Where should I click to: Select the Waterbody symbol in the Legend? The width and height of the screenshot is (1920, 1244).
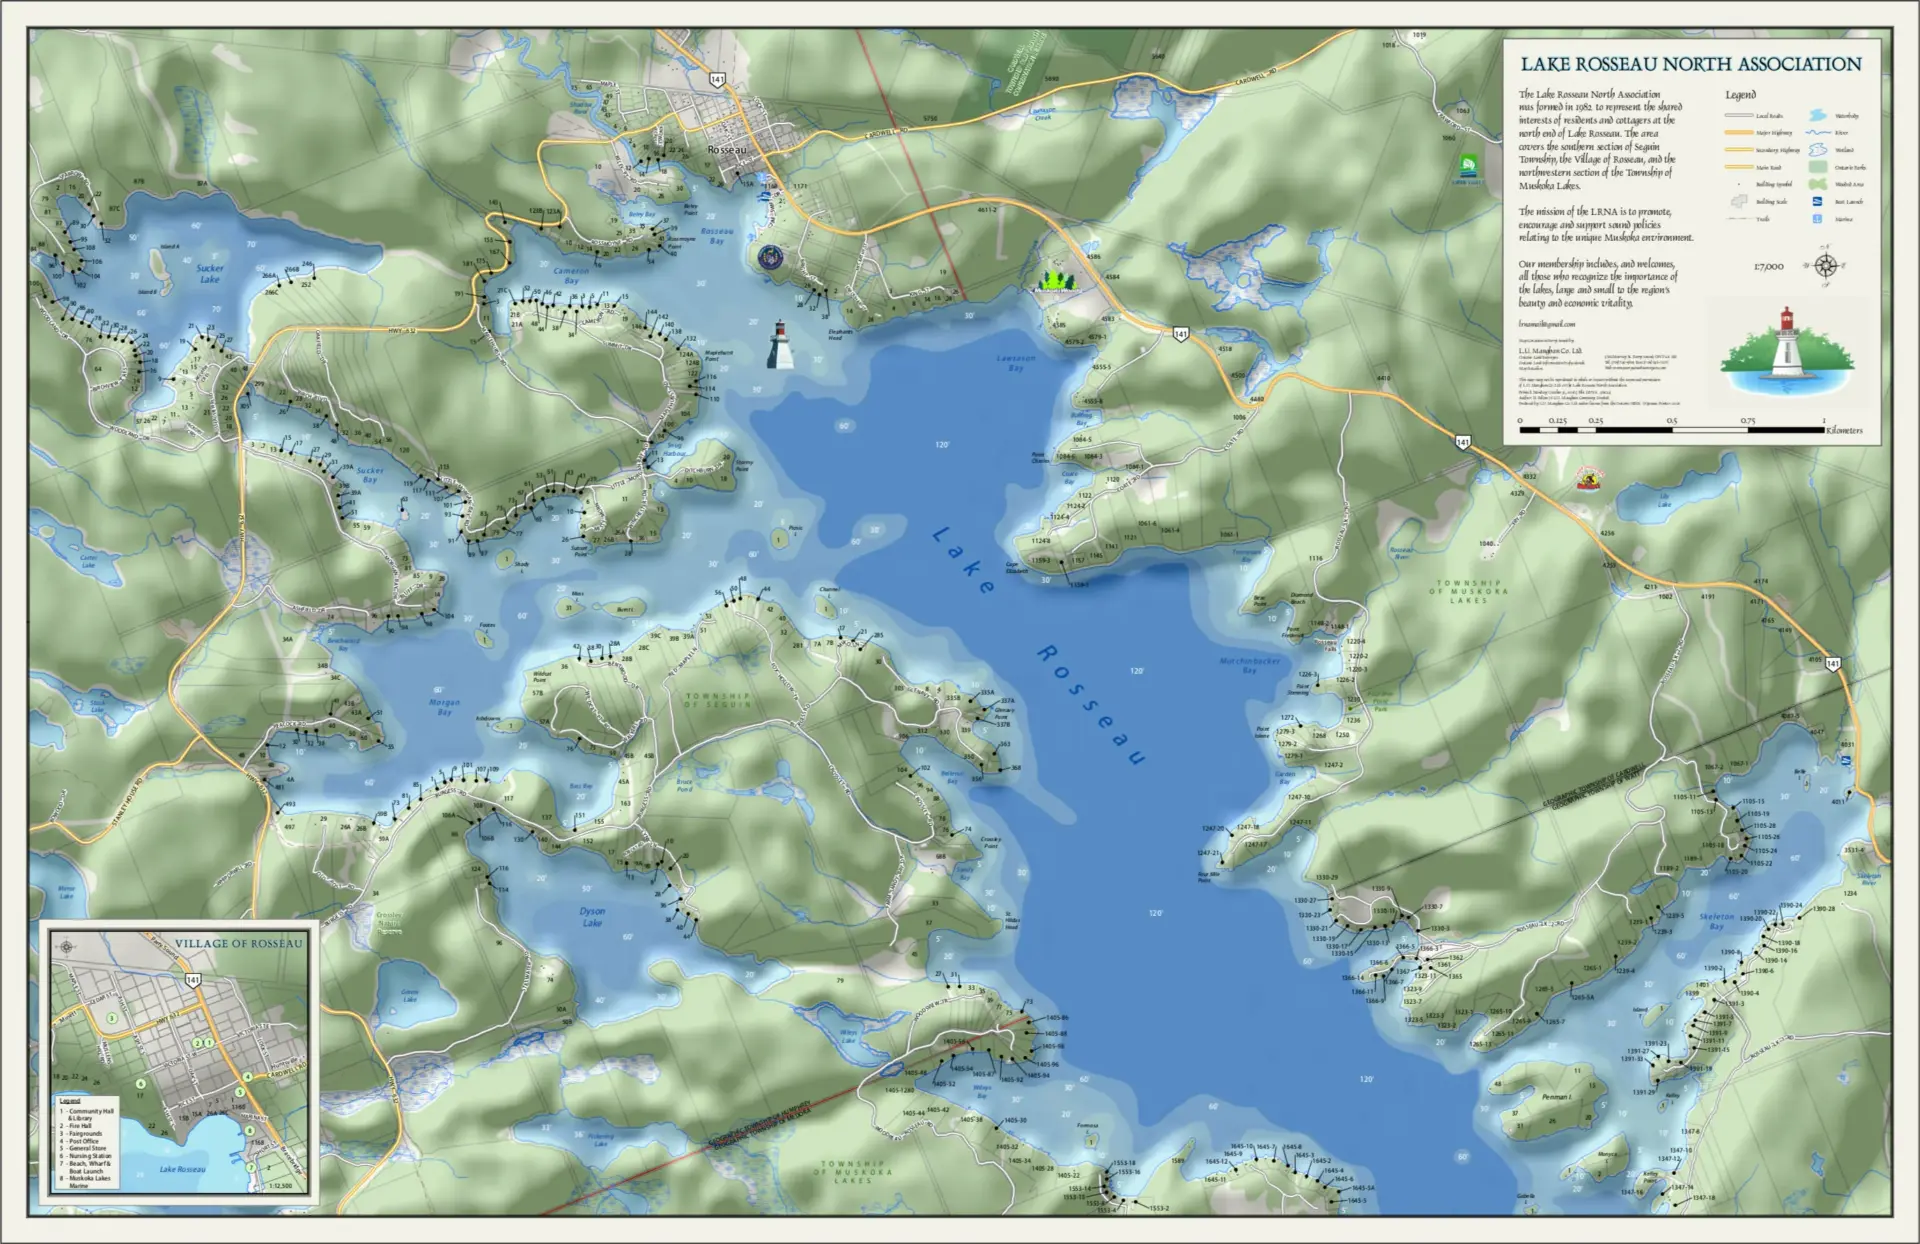pos(1817,115)
